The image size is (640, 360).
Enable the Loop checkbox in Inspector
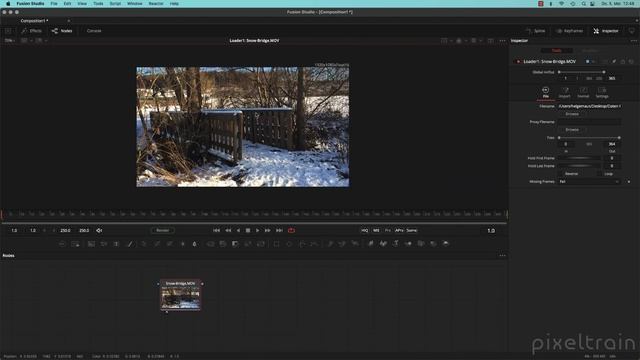(x=600, y=174)
